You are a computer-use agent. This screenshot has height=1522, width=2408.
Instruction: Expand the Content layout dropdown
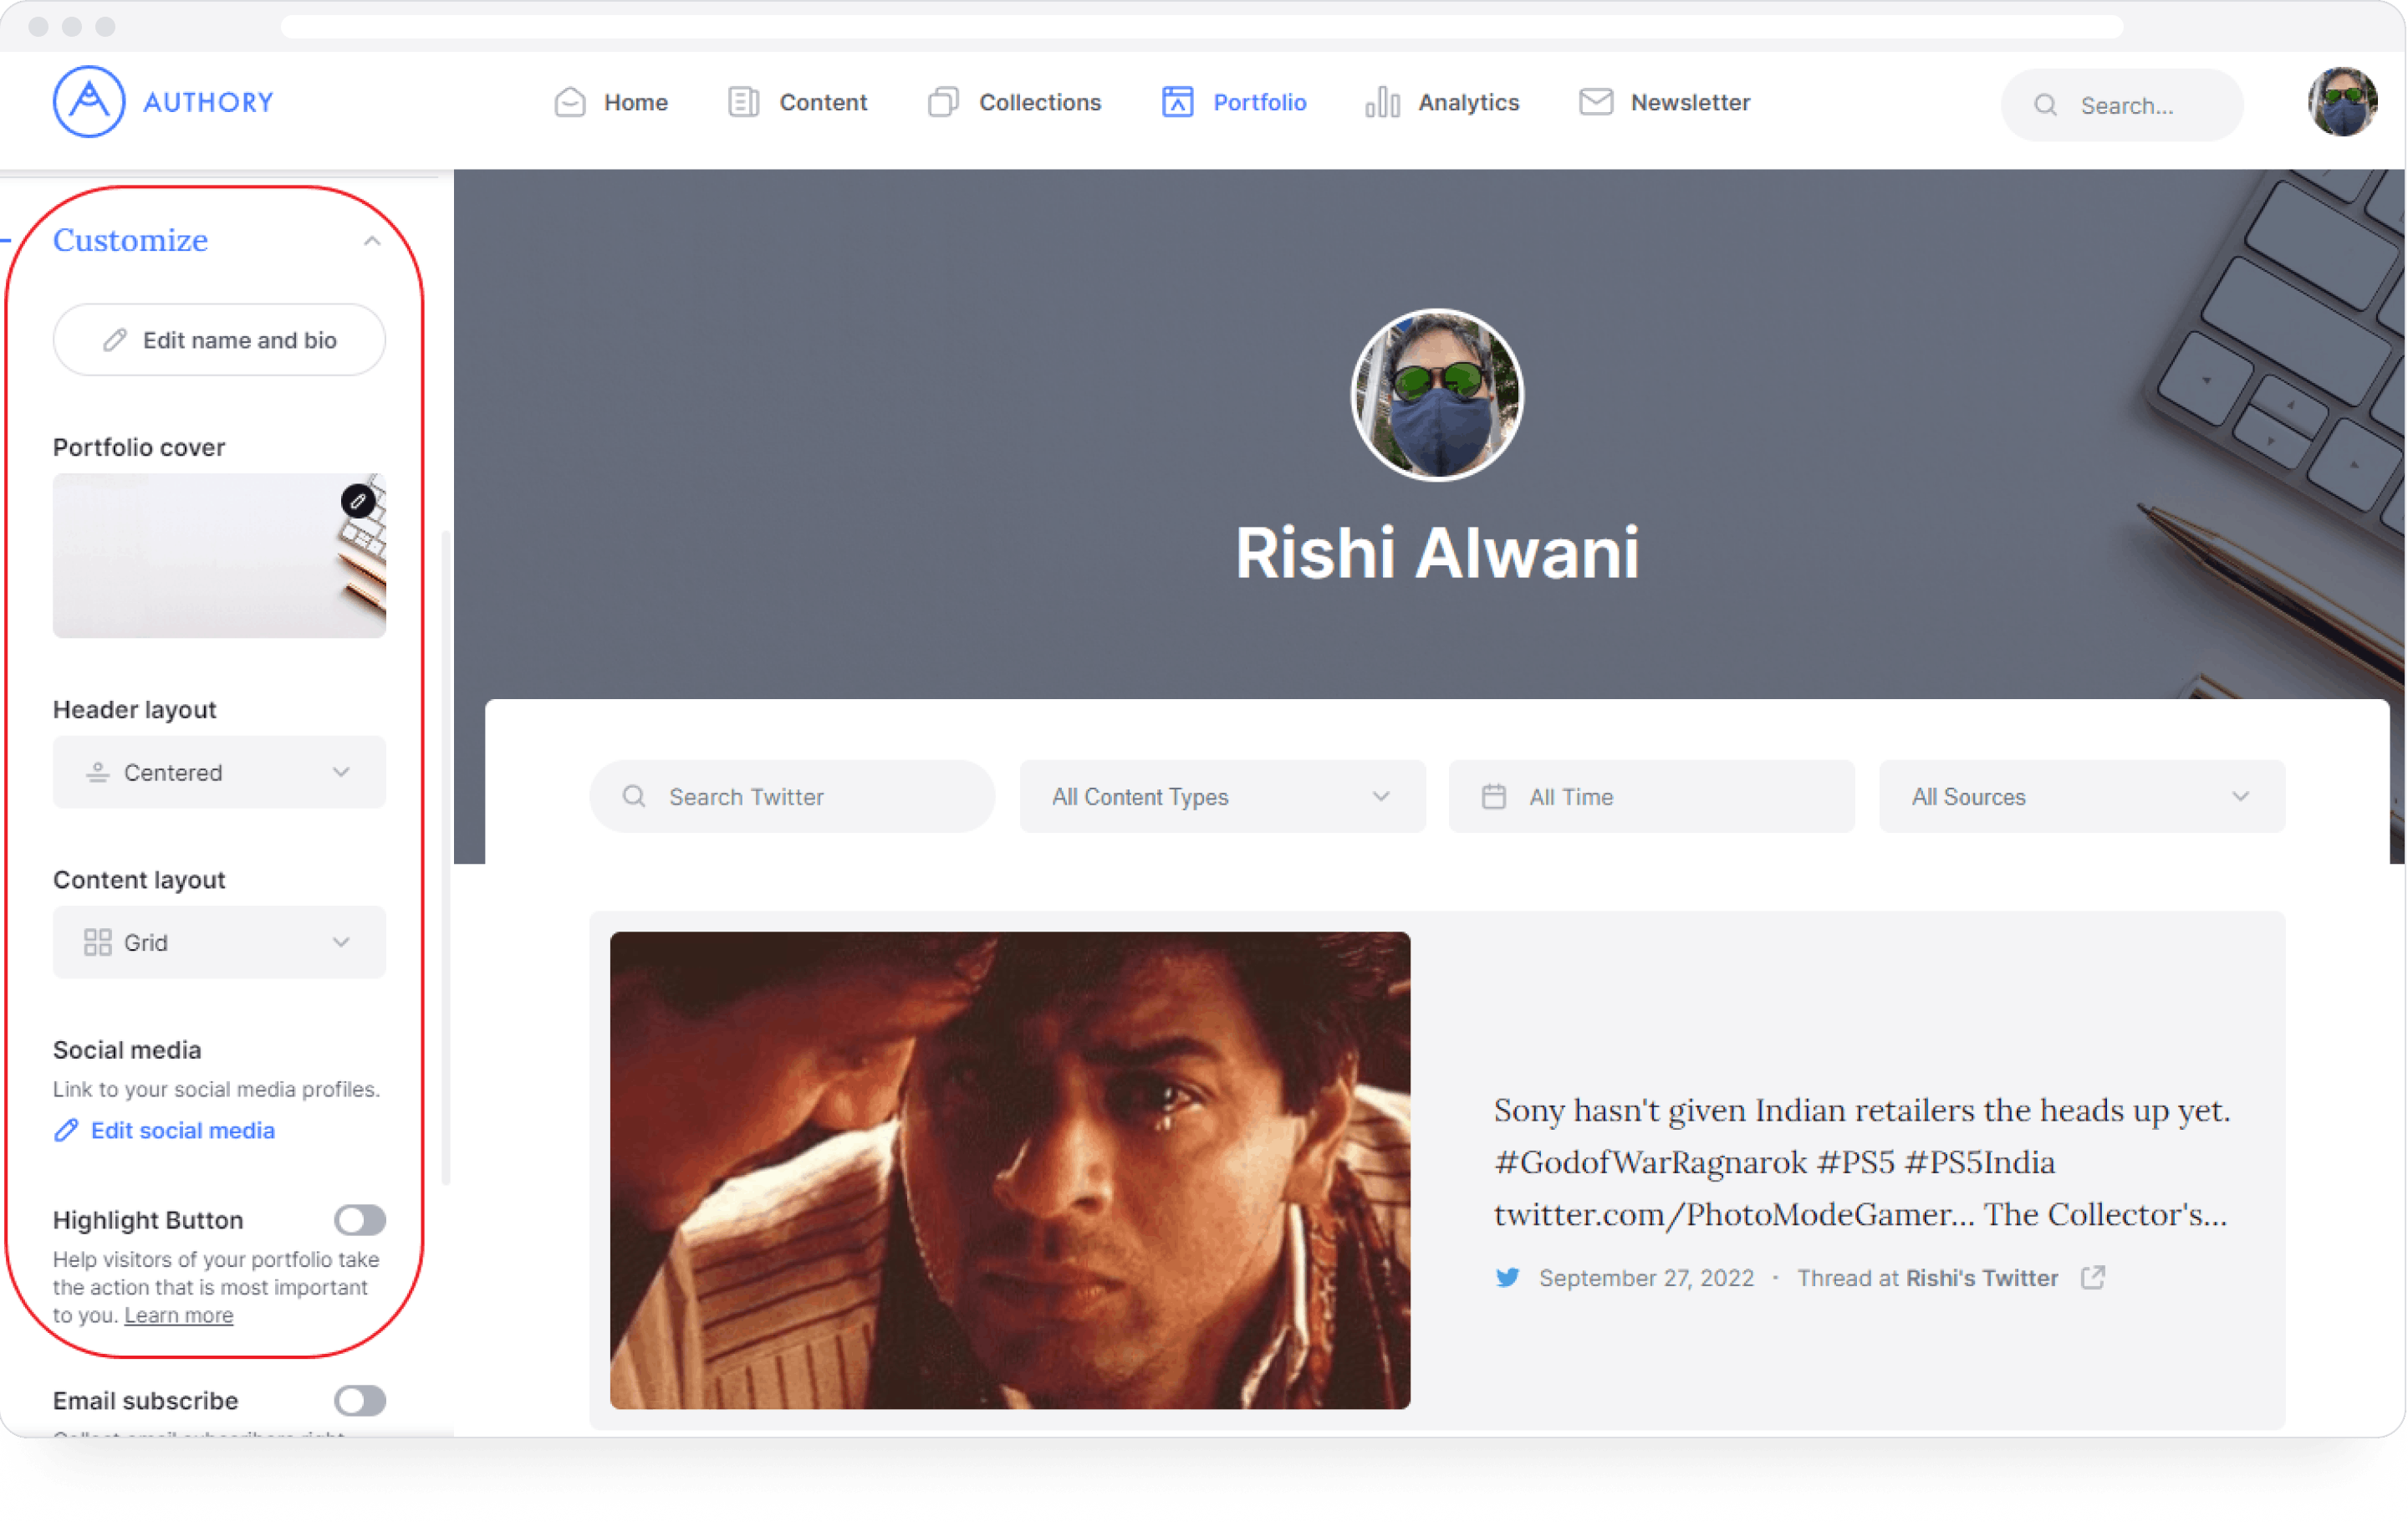219,942
